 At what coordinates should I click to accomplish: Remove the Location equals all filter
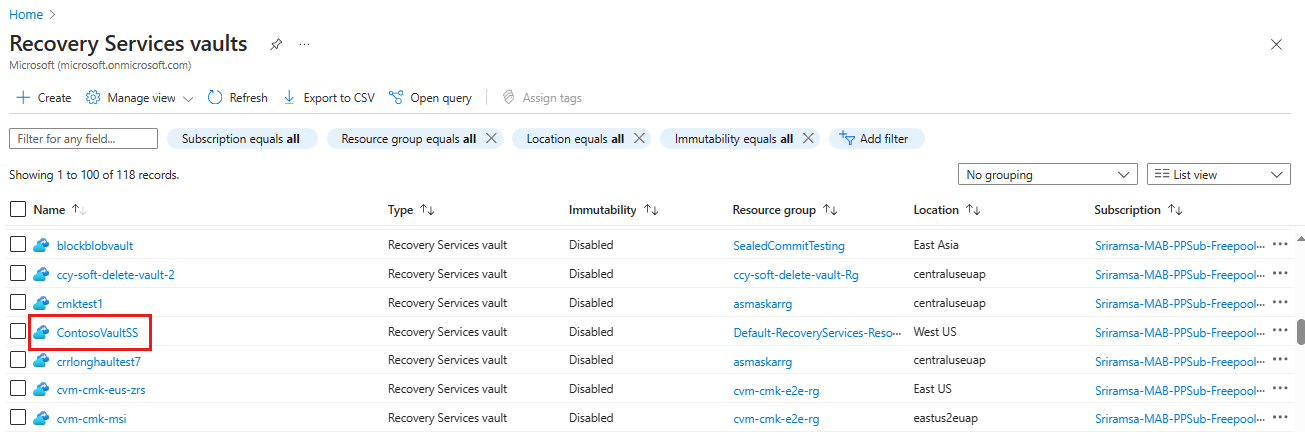(x=640, y=139)
